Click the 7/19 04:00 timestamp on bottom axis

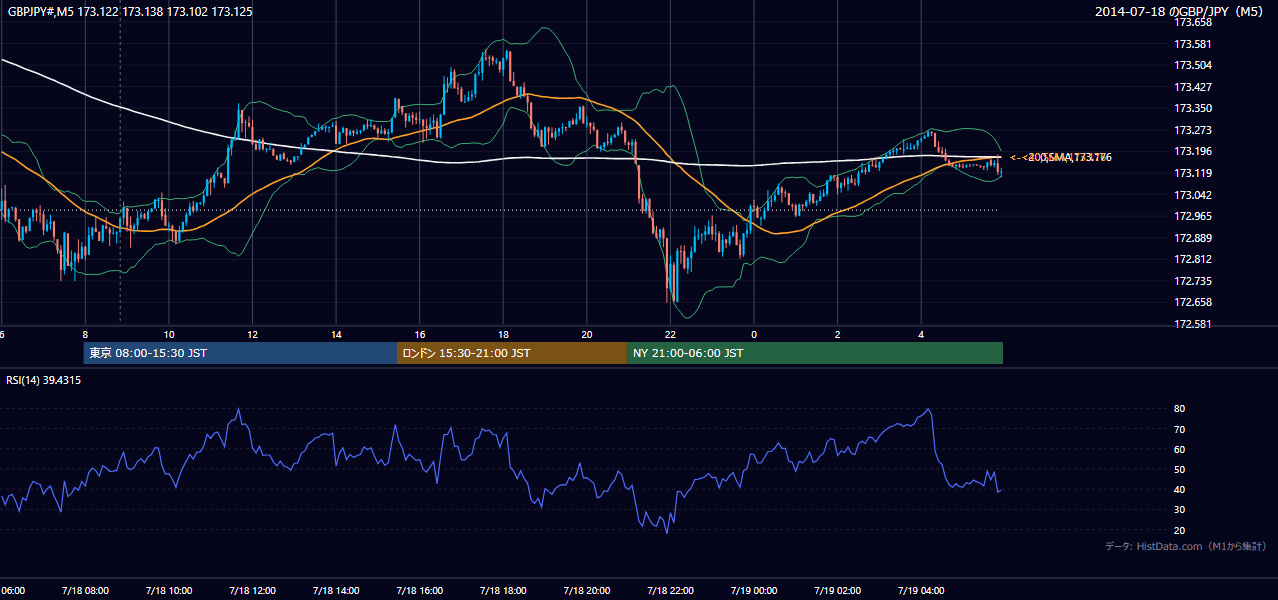(x=921, y=590)
